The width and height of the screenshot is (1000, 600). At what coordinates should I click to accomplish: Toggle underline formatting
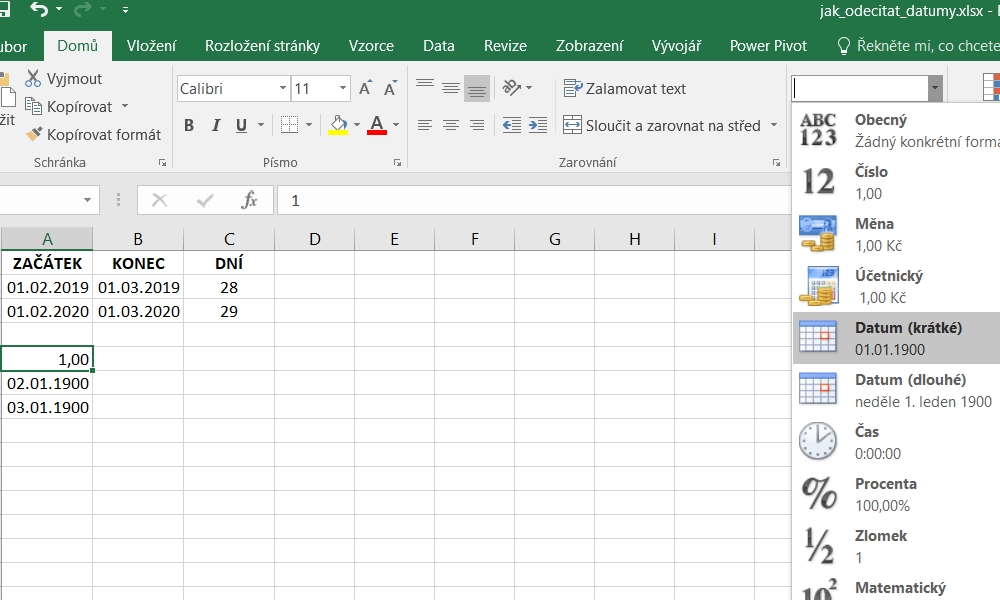click(241, 125)
